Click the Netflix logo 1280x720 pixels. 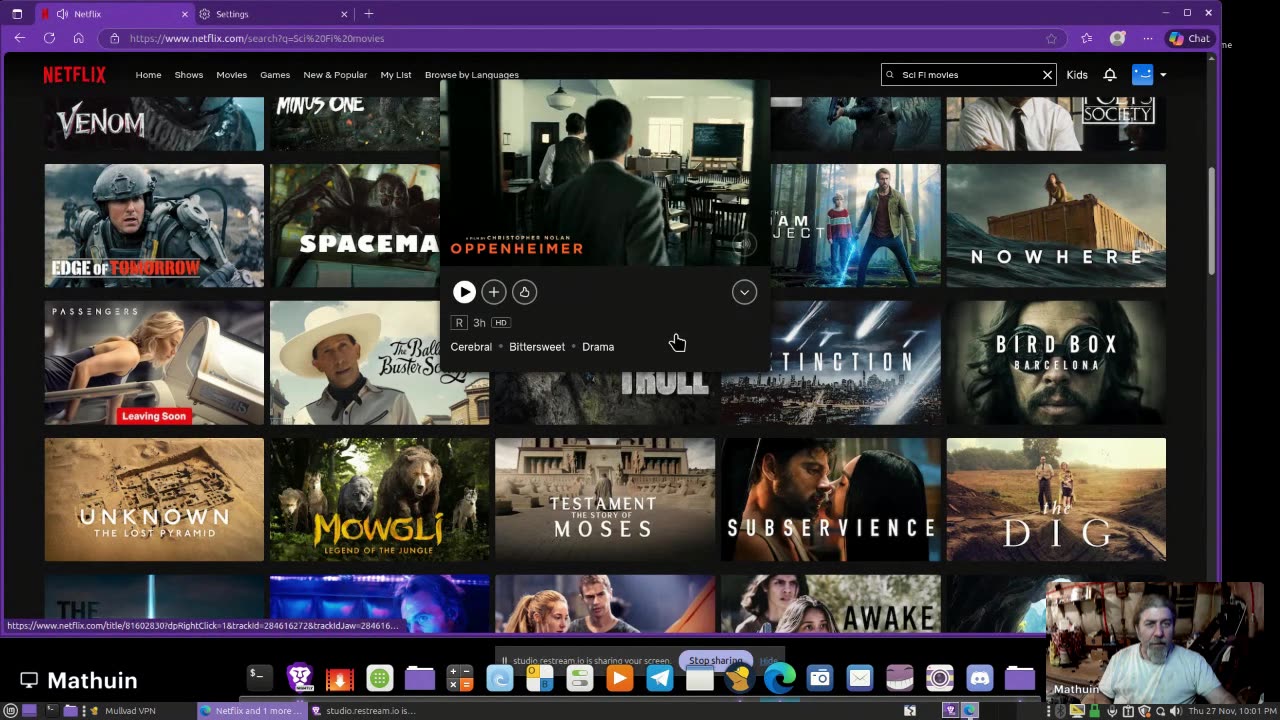tap(74, 75)
